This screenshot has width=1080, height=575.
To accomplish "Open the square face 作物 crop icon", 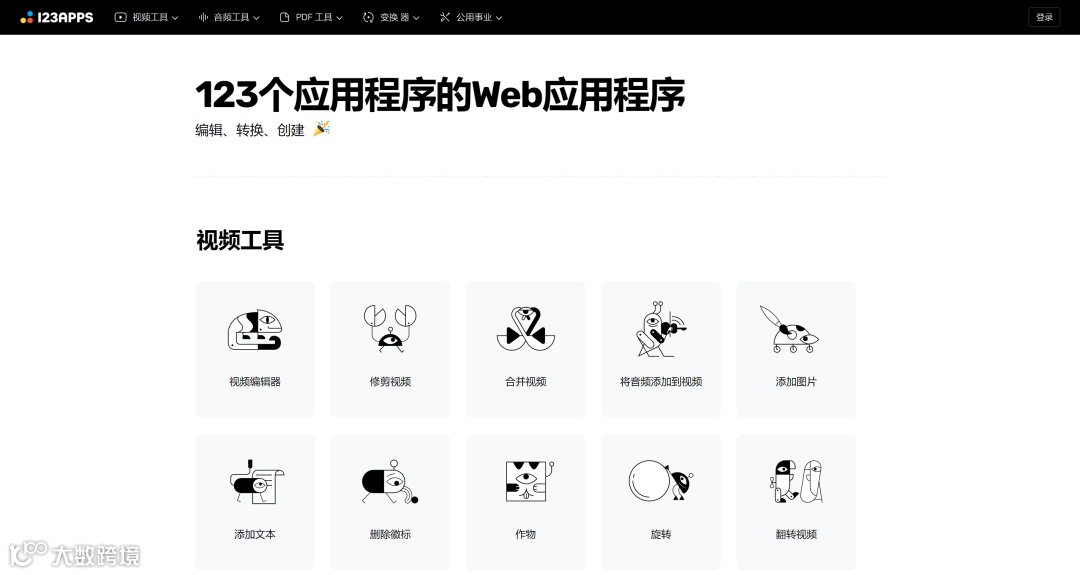I will pos(529,481).
